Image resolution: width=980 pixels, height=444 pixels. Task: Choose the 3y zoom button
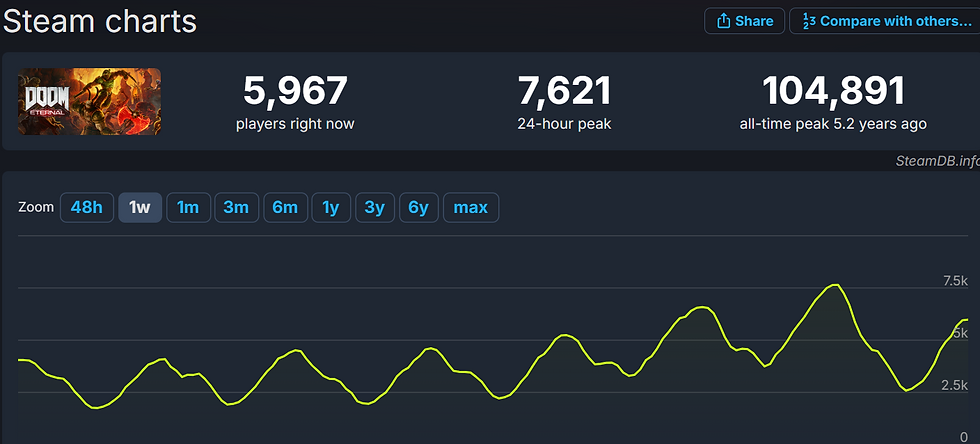point(375,208)
